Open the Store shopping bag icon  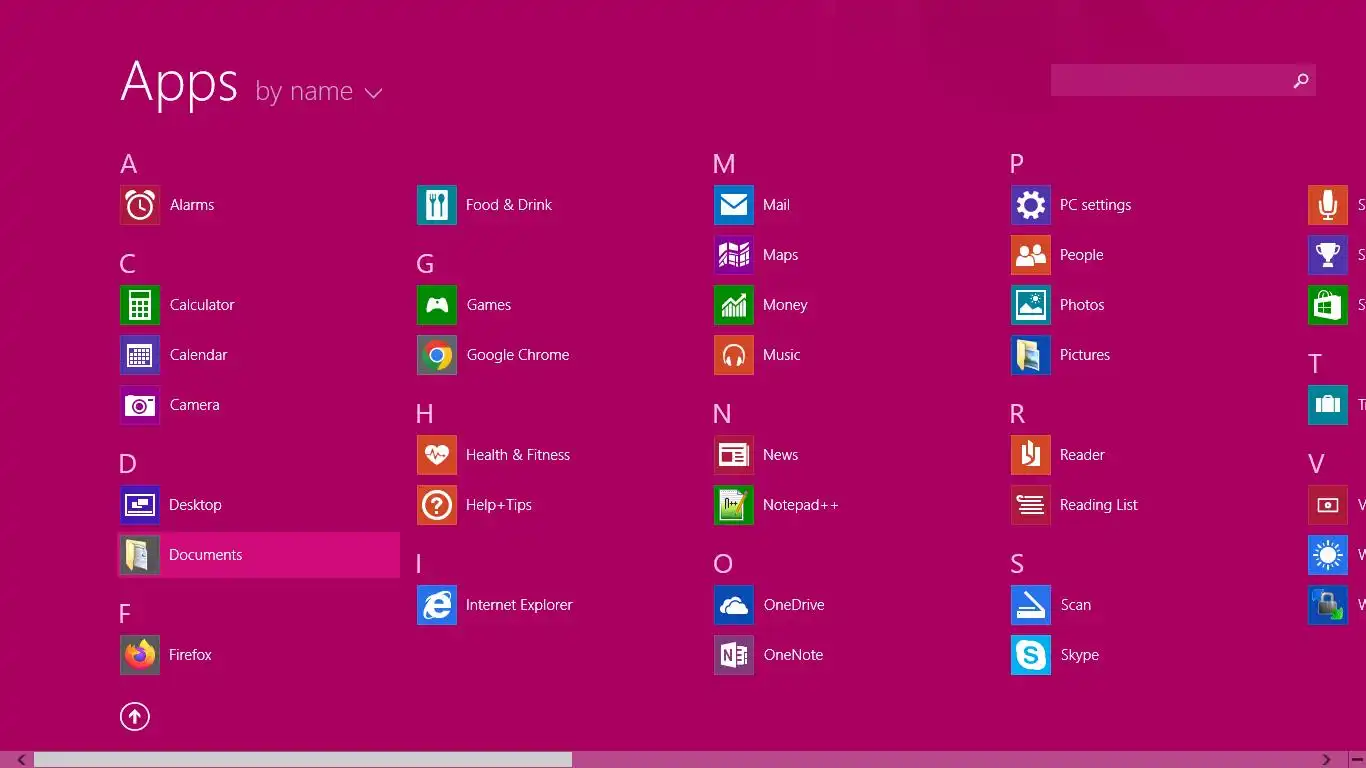click(x=1328, y=305)
